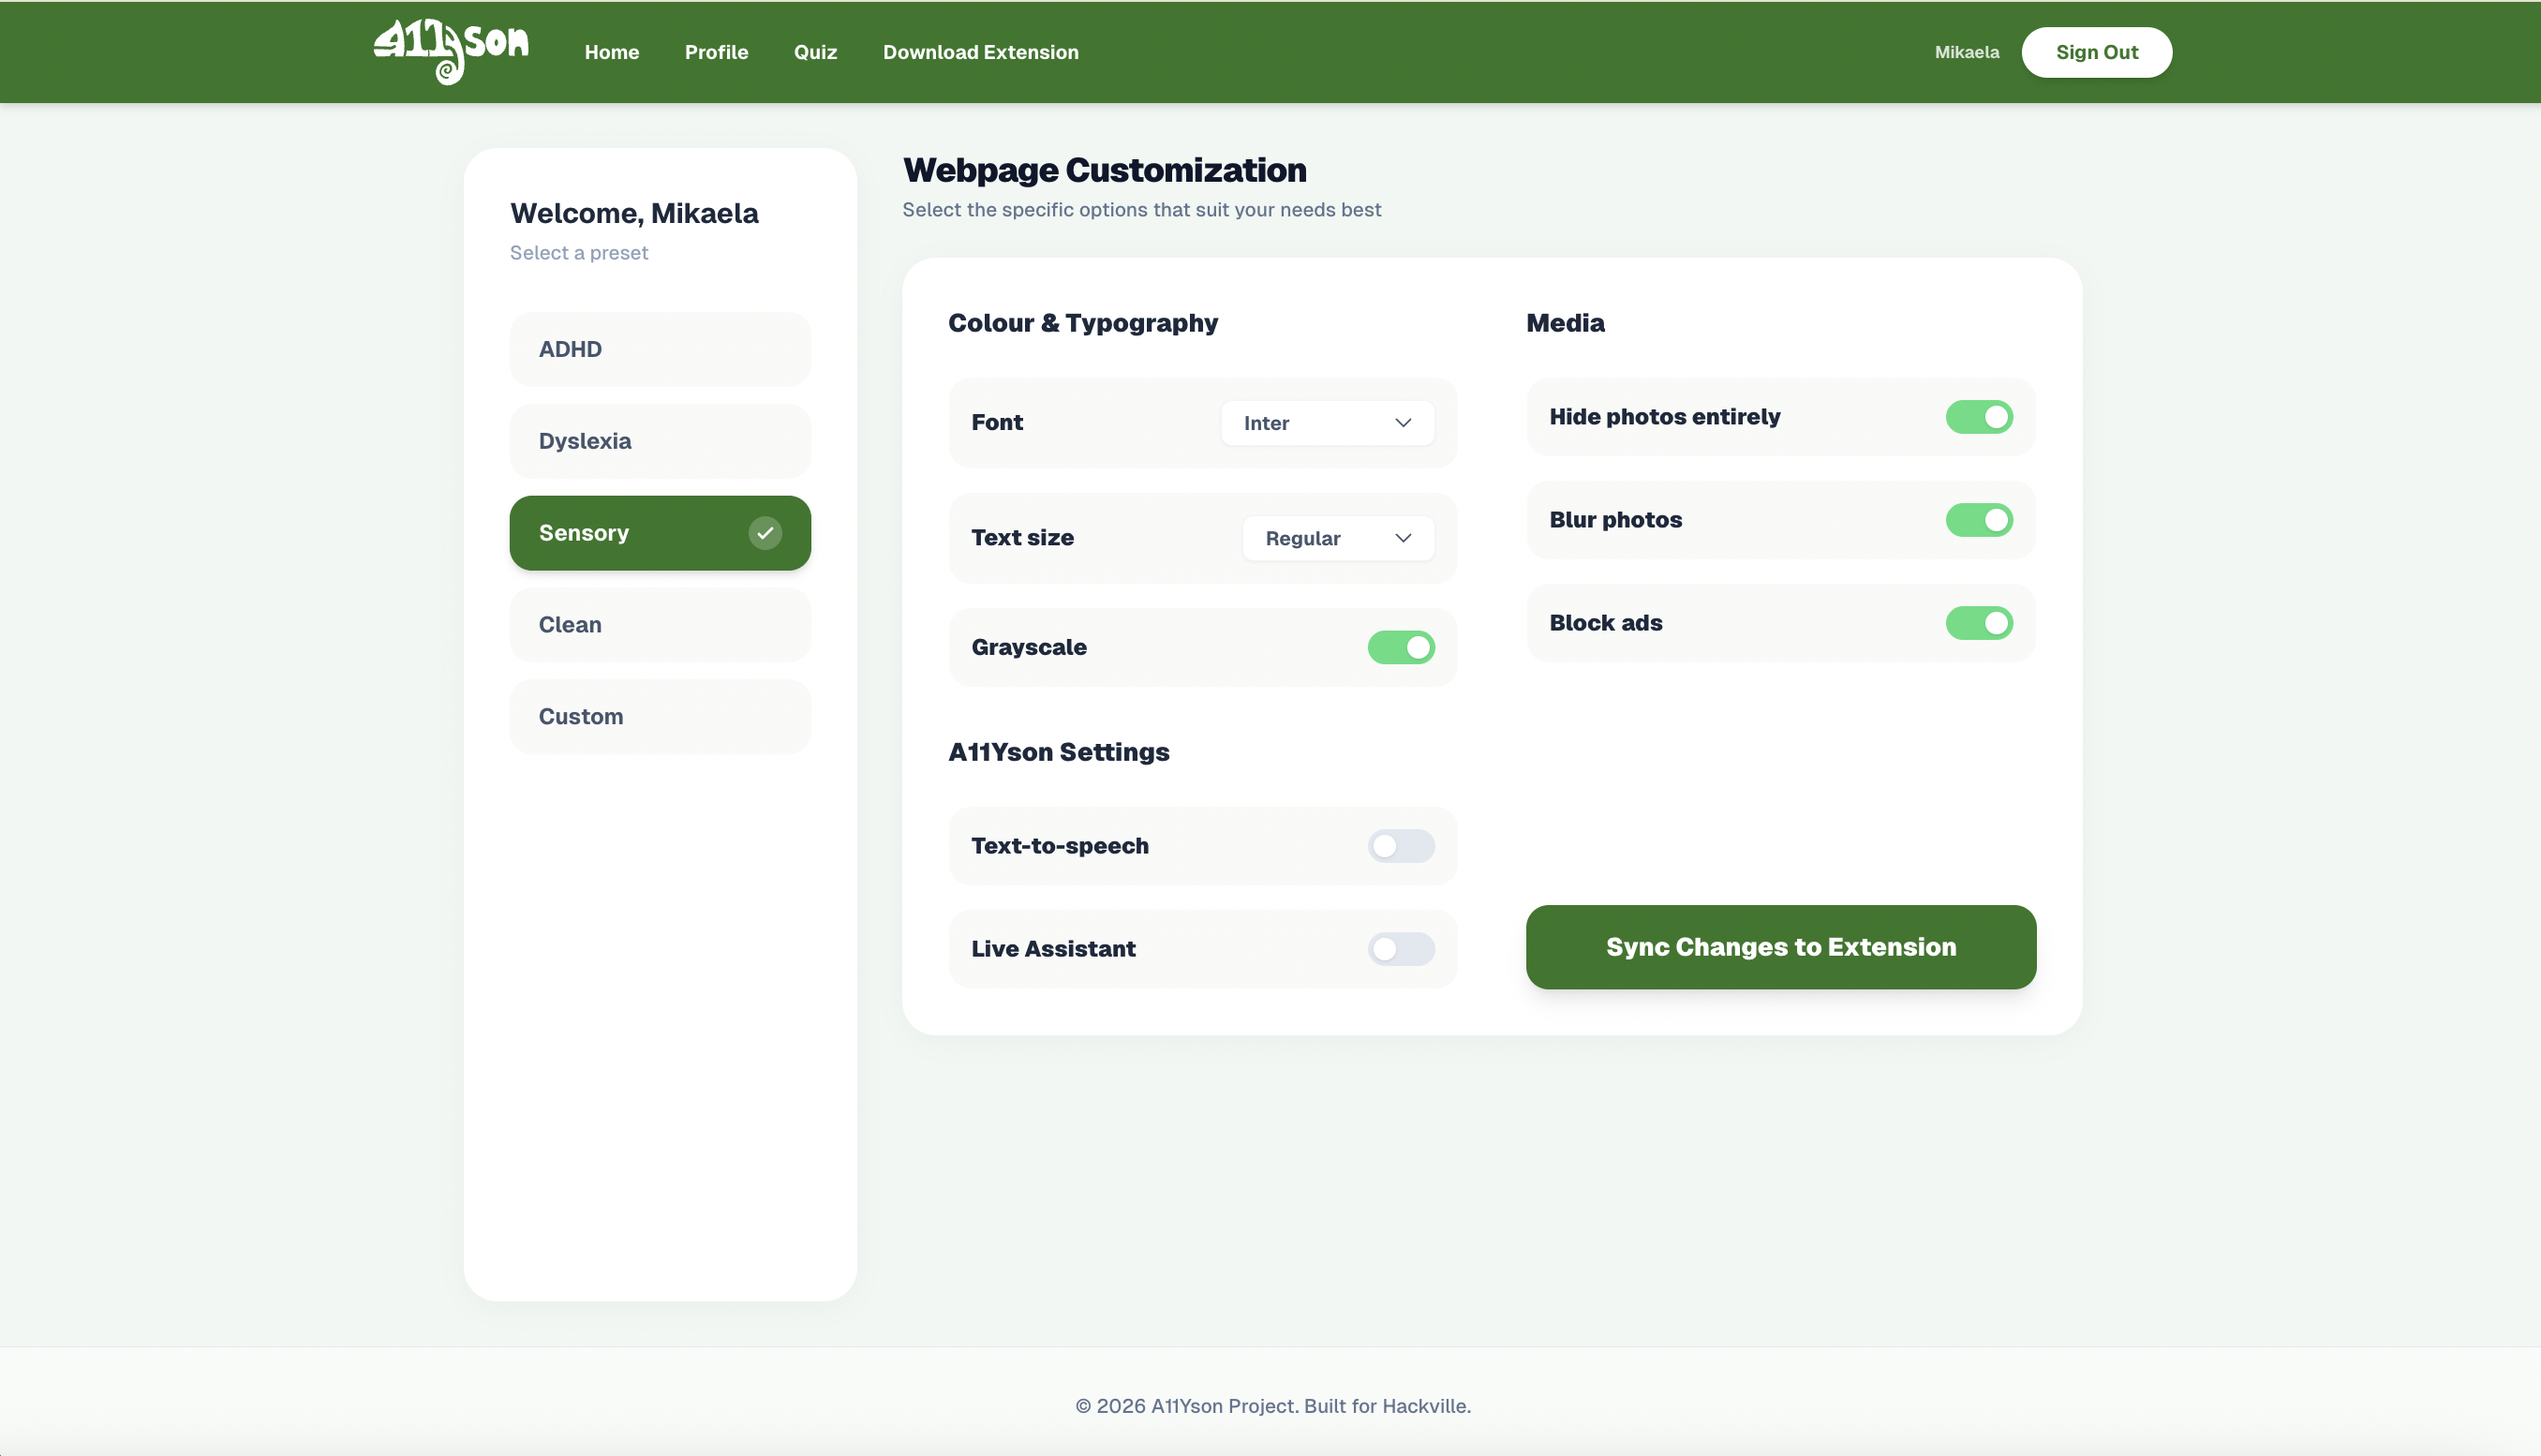This screenshot has width=2541, height=1456.
Task: Turn on the Live Assistant switch
Action: point(1401,949)
